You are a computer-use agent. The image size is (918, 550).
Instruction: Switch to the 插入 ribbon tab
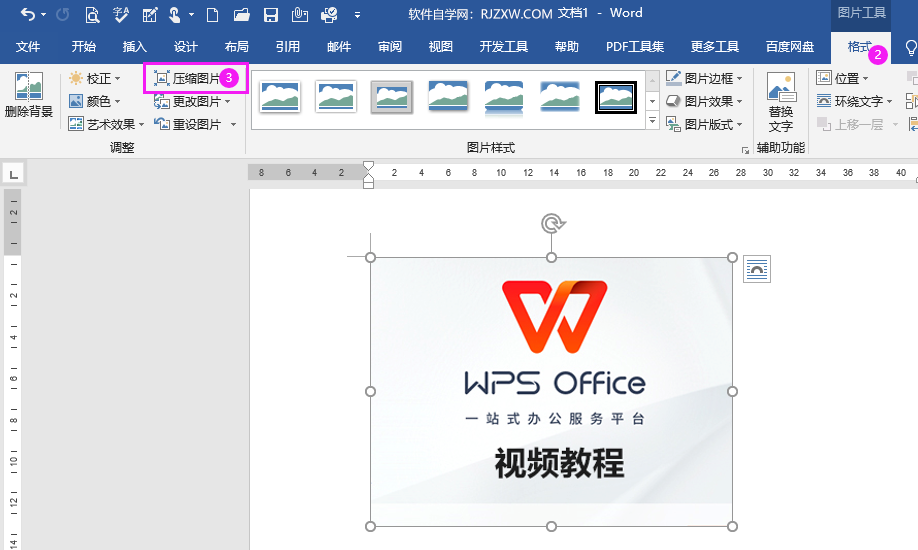[x=134, y=47]
